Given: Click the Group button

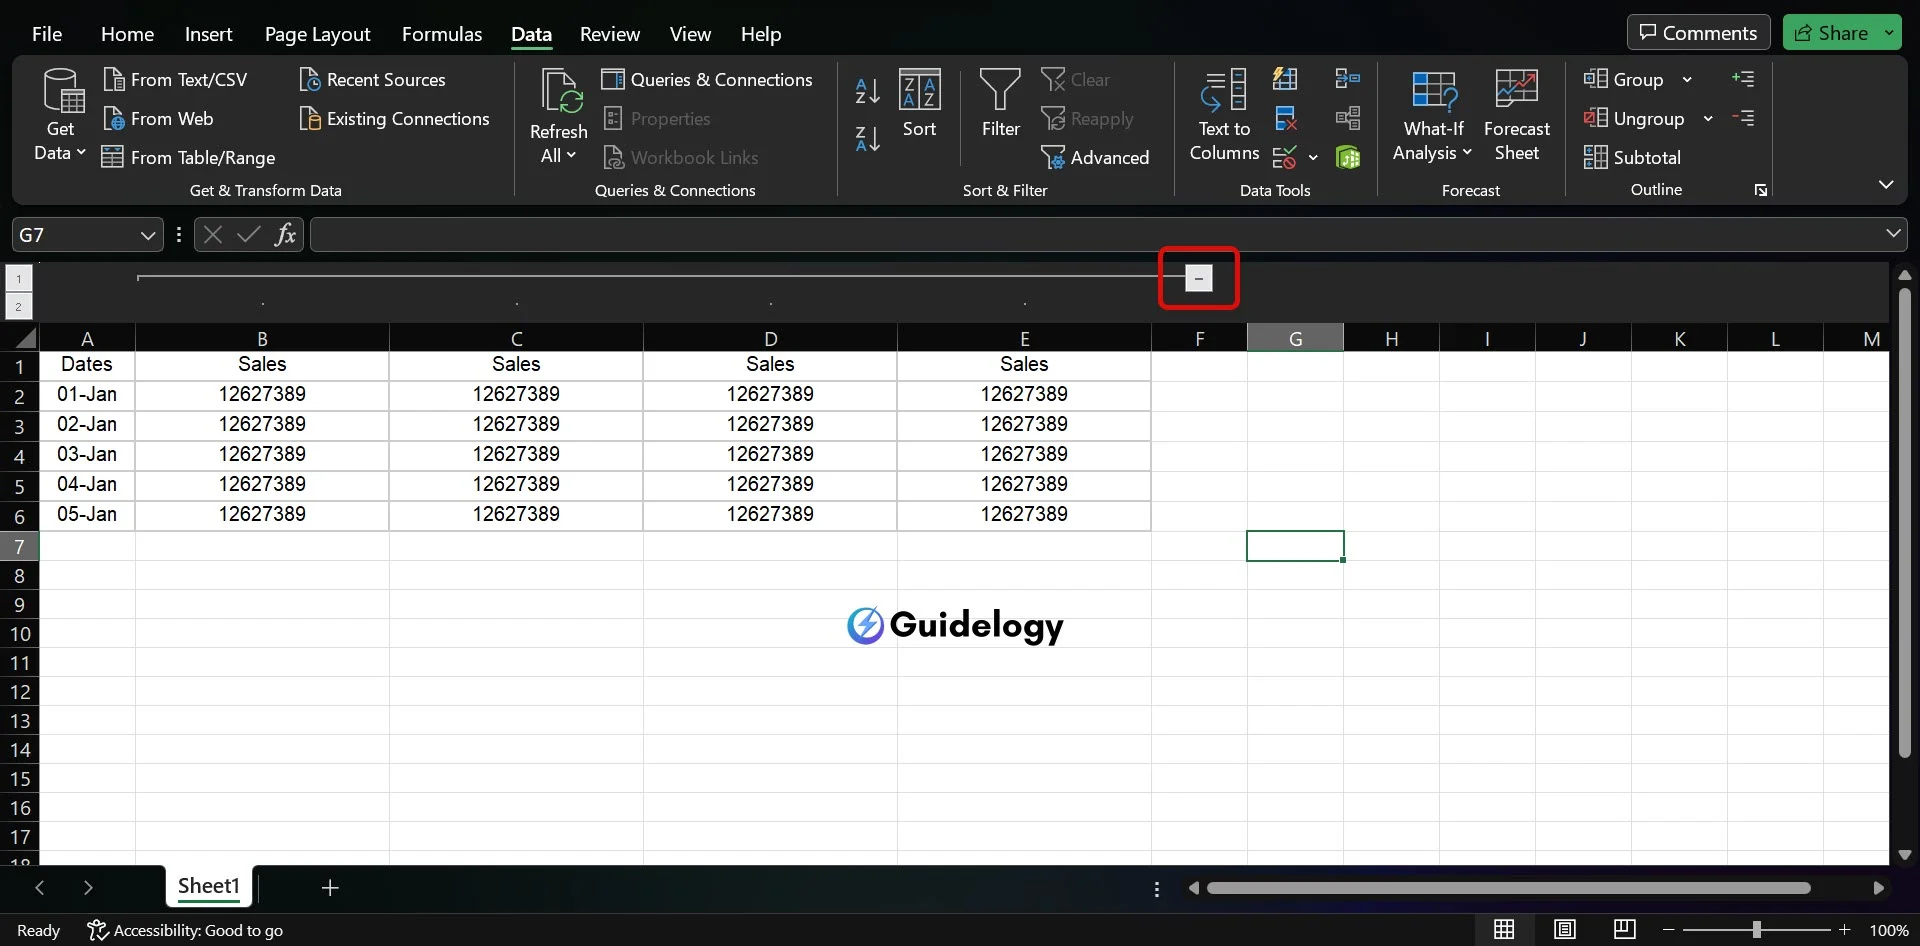Looking at the screenshot, I should pos(1624,79).
